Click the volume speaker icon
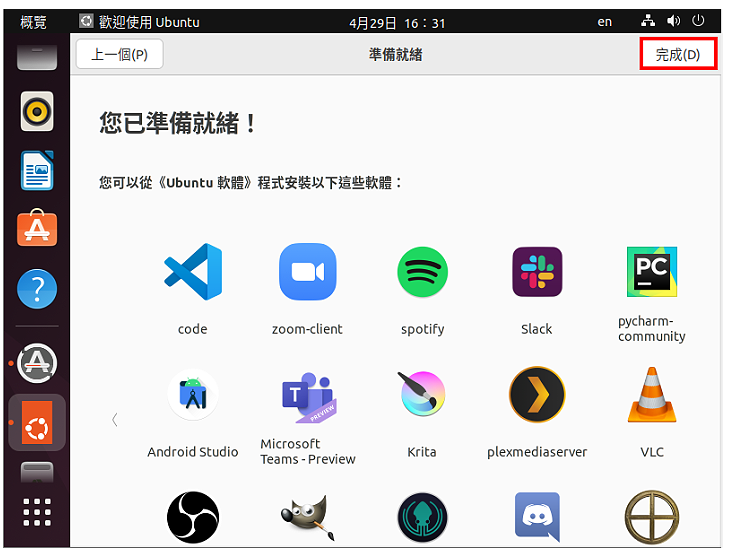 point(673,21)
